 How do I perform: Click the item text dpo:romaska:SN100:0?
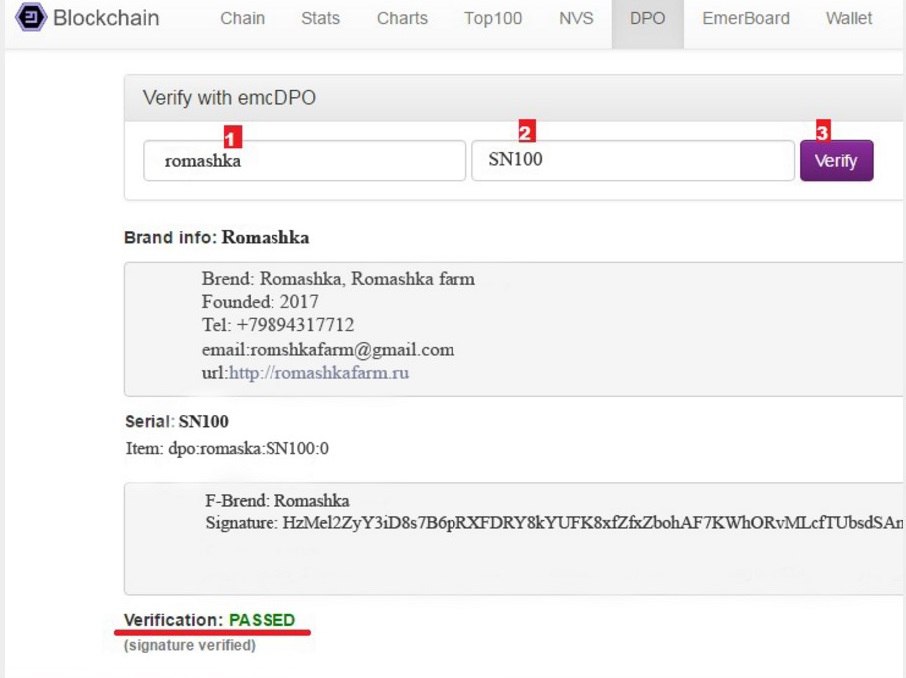[248, 449]
